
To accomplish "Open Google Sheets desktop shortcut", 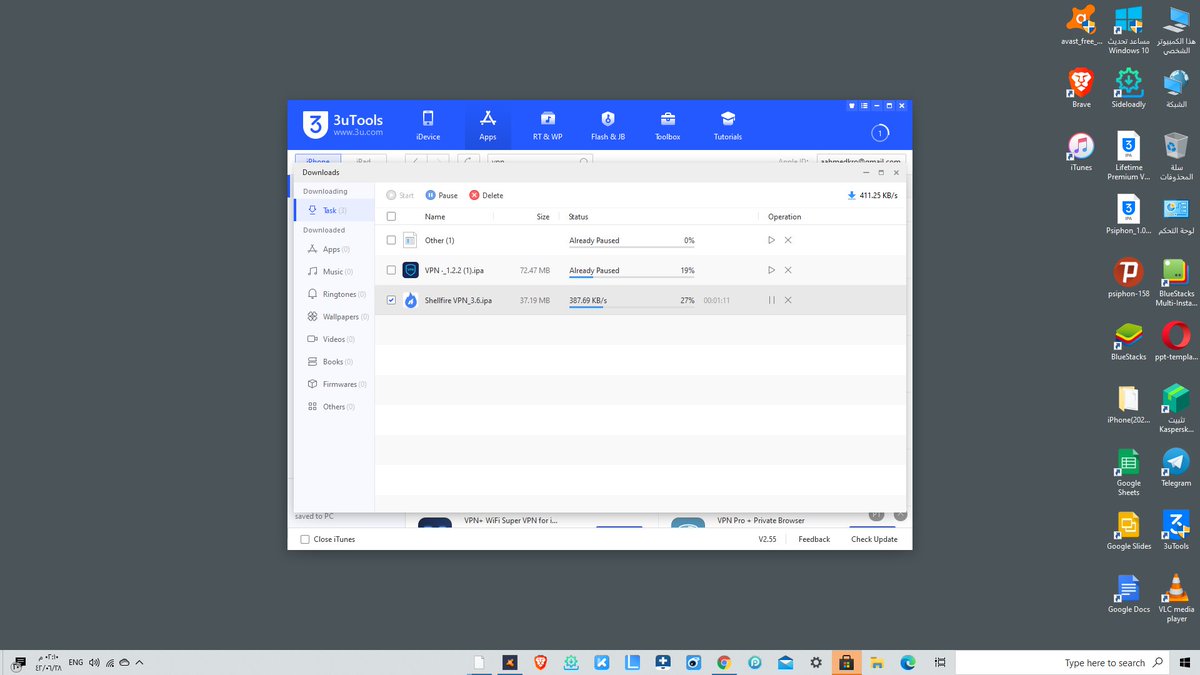I will click(1128, 472).
